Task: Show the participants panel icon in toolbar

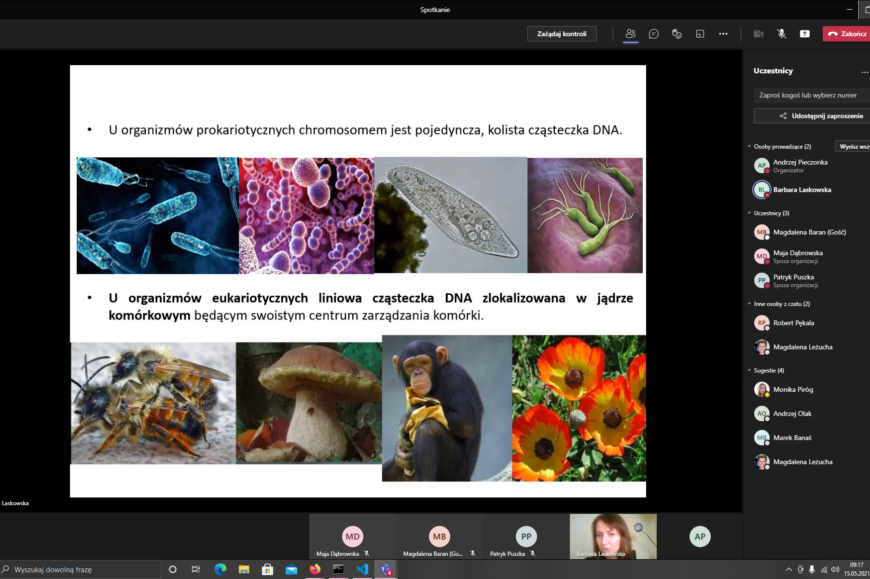Action: pos(630,34)
